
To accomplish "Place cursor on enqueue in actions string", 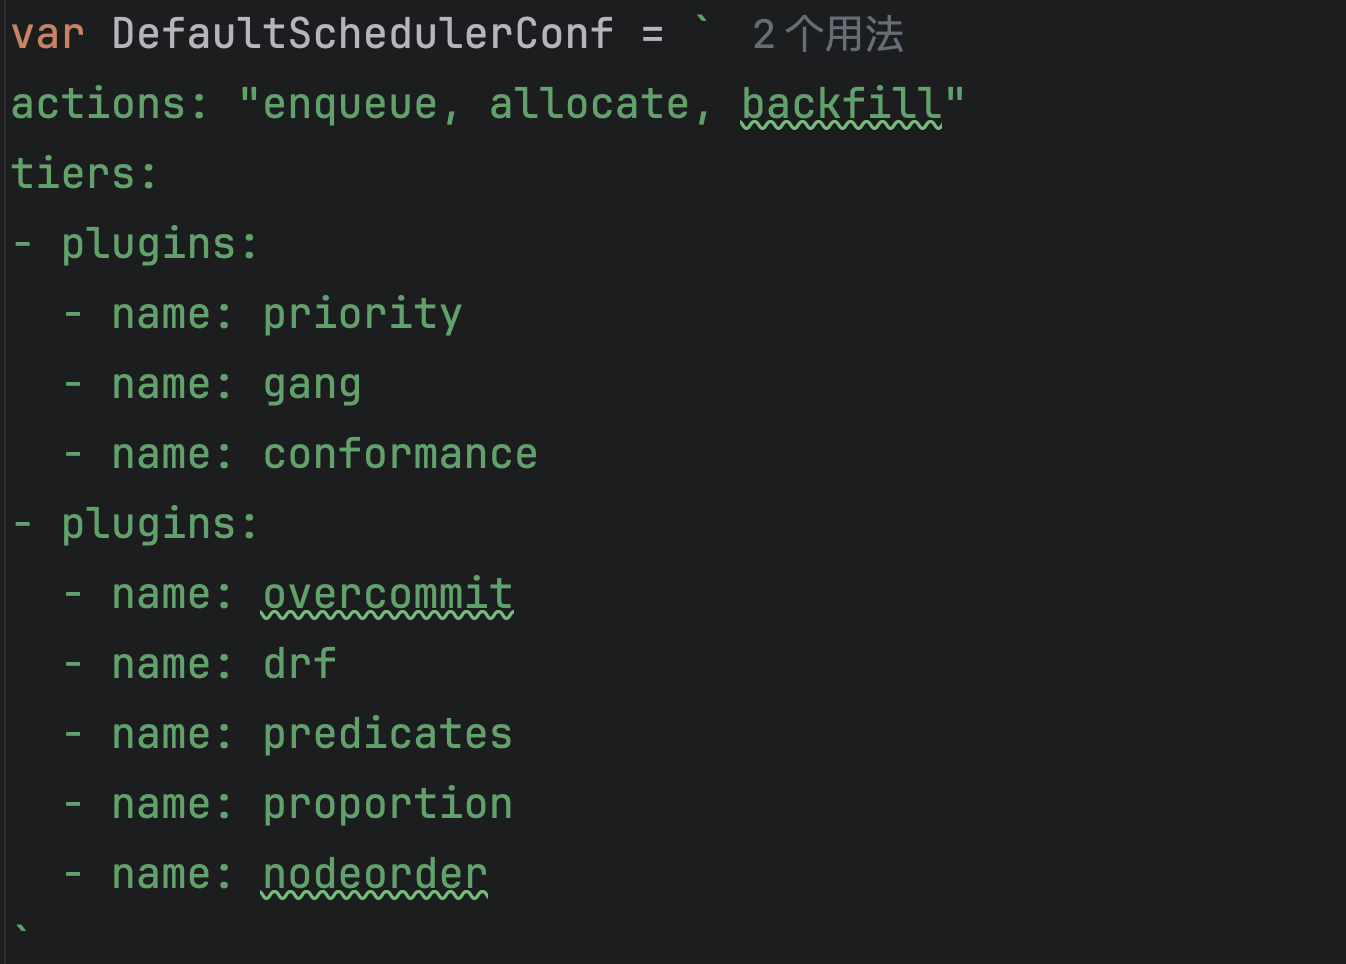I will tap(350, 104).
